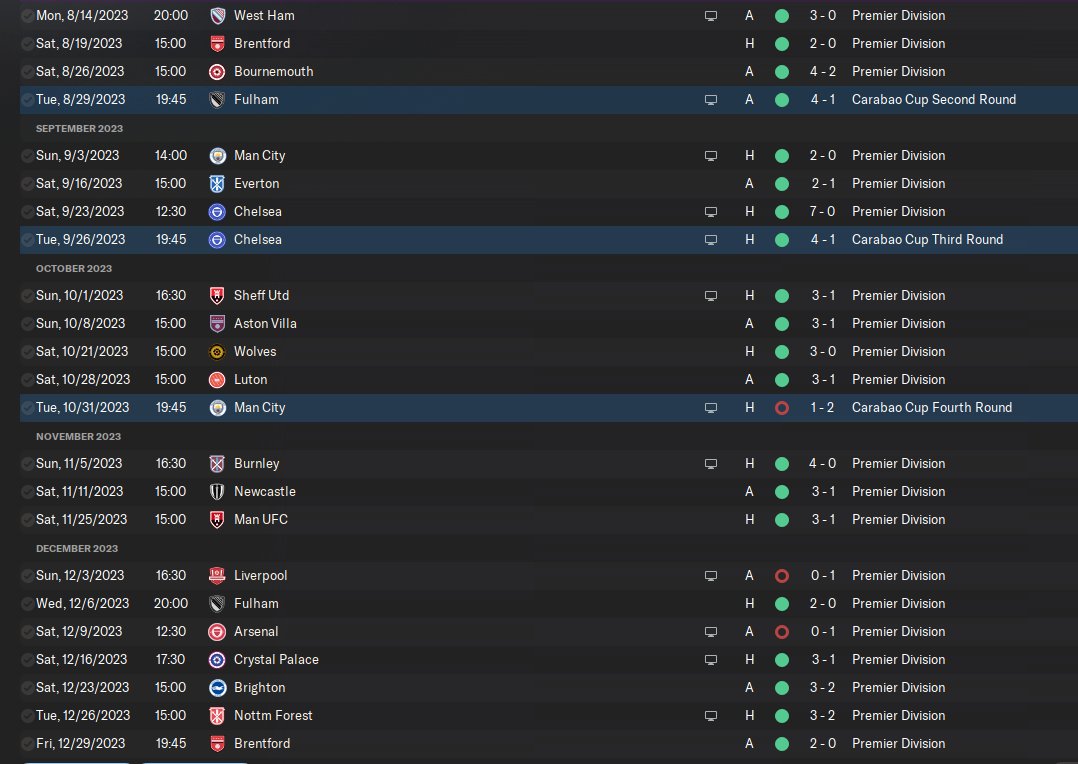
Task: Toggle the checkmark on Burnley 11/5/2023 row
Action: [x=28, y=463]
